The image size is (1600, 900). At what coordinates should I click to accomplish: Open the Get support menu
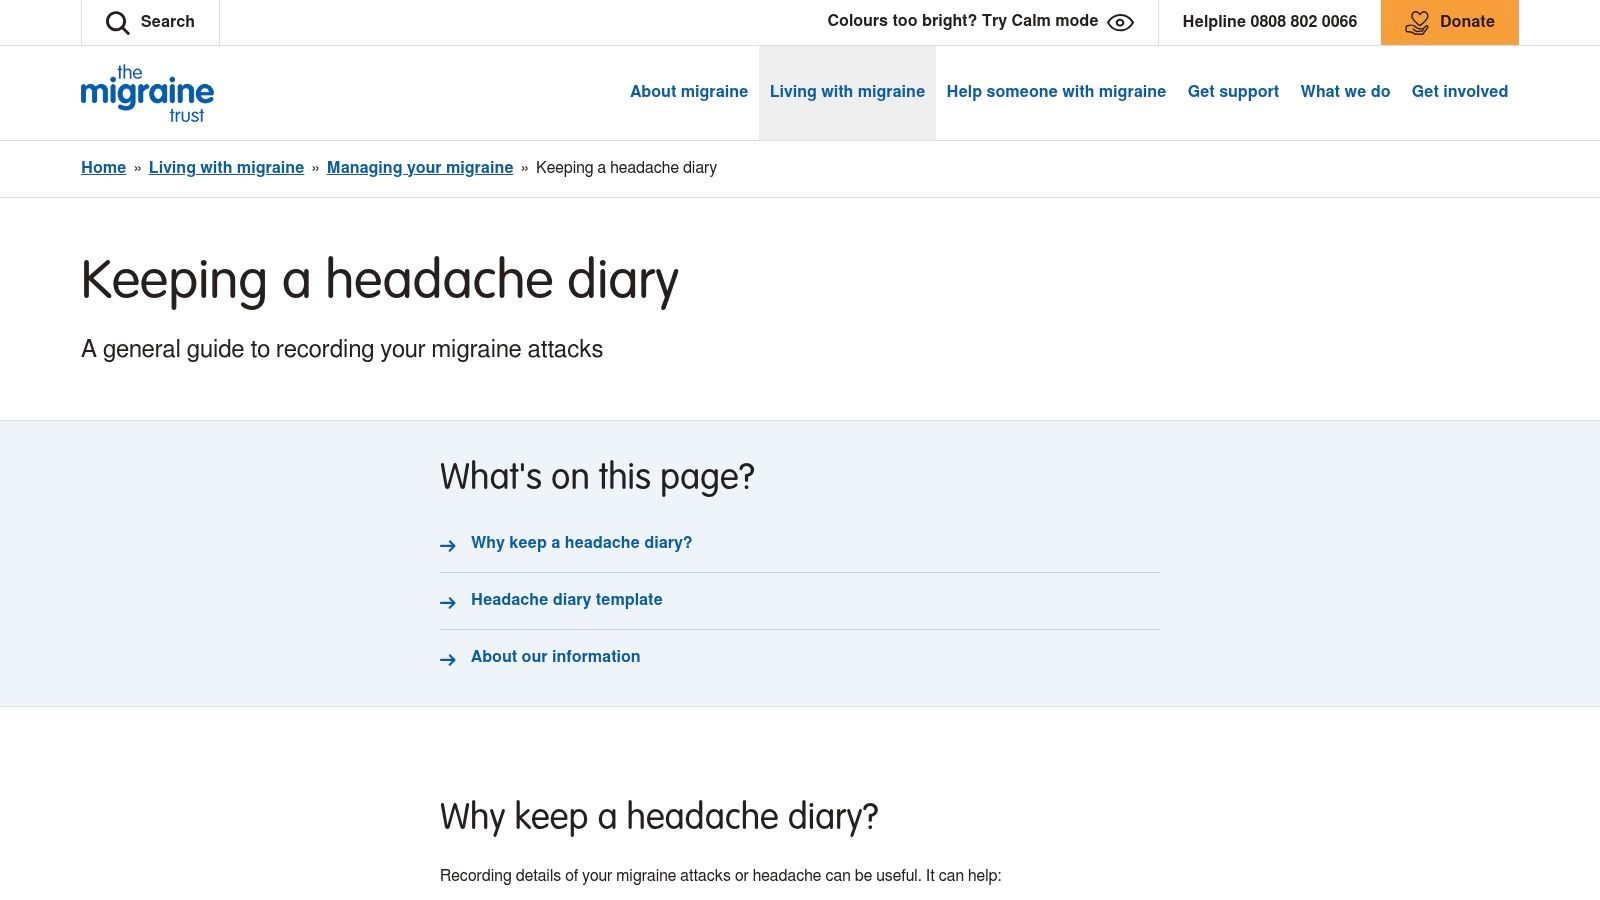(x=1233, y=91)
